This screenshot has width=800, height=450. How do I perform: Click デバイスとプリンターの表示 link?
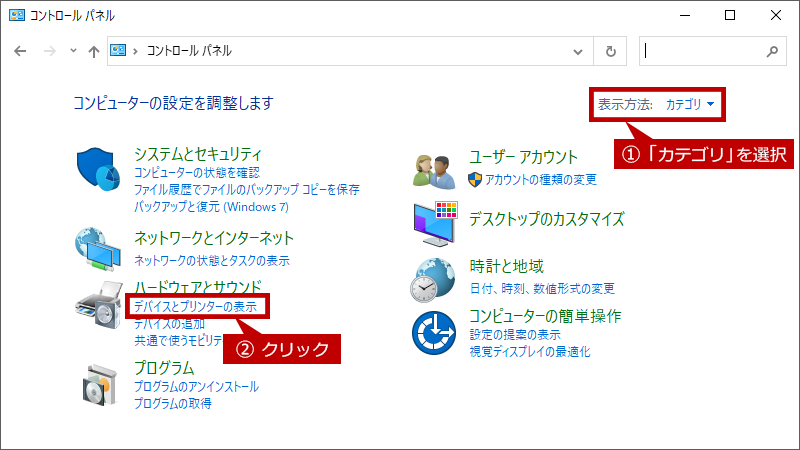point(195,307)
